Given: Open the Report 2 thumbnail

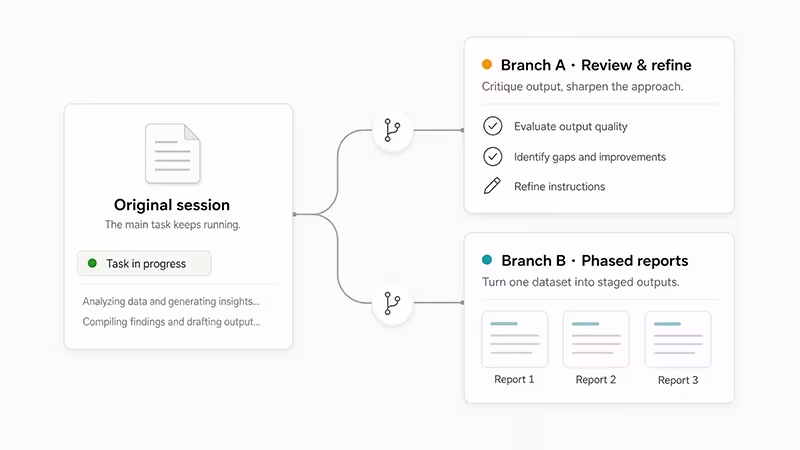Looking at the screenshot, I should [x=596, y=339].
